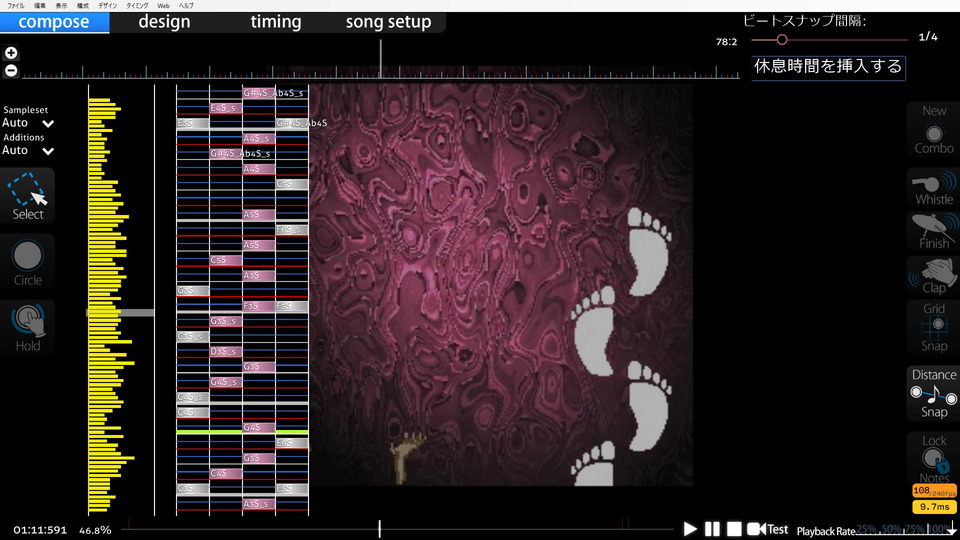Click the 01:11:591 timestamp
The image size is (960, 540).
pos(40,530)
